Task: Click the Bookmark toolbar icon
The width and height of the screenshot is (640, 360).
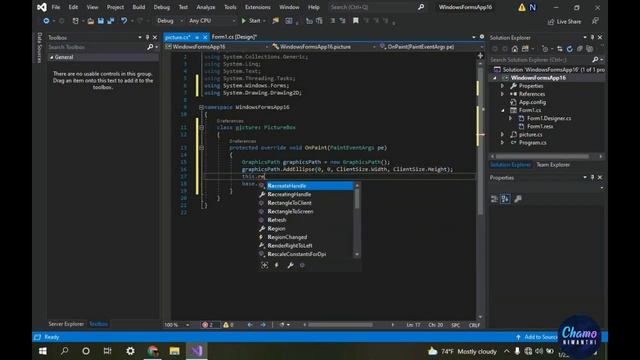Action: point(356,21)
